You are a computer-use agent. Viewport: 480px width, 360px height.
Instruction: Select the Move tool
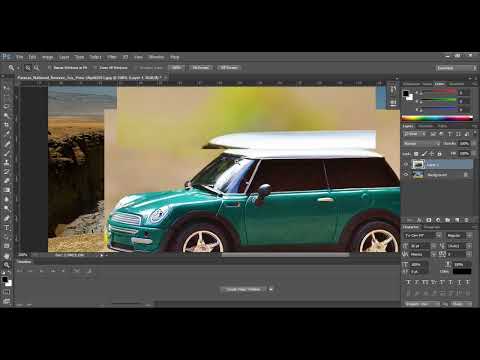[x=6, y=88]
